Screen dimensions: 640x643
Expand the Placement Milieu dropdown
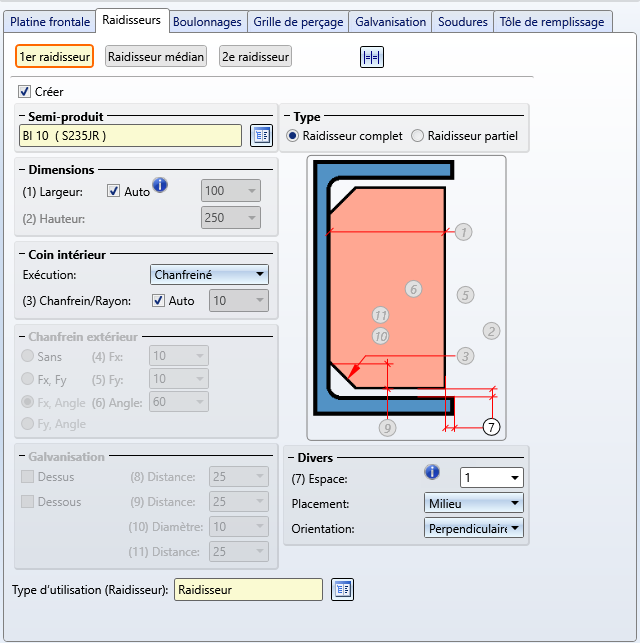pyautogui.click(x=474, y=503)
